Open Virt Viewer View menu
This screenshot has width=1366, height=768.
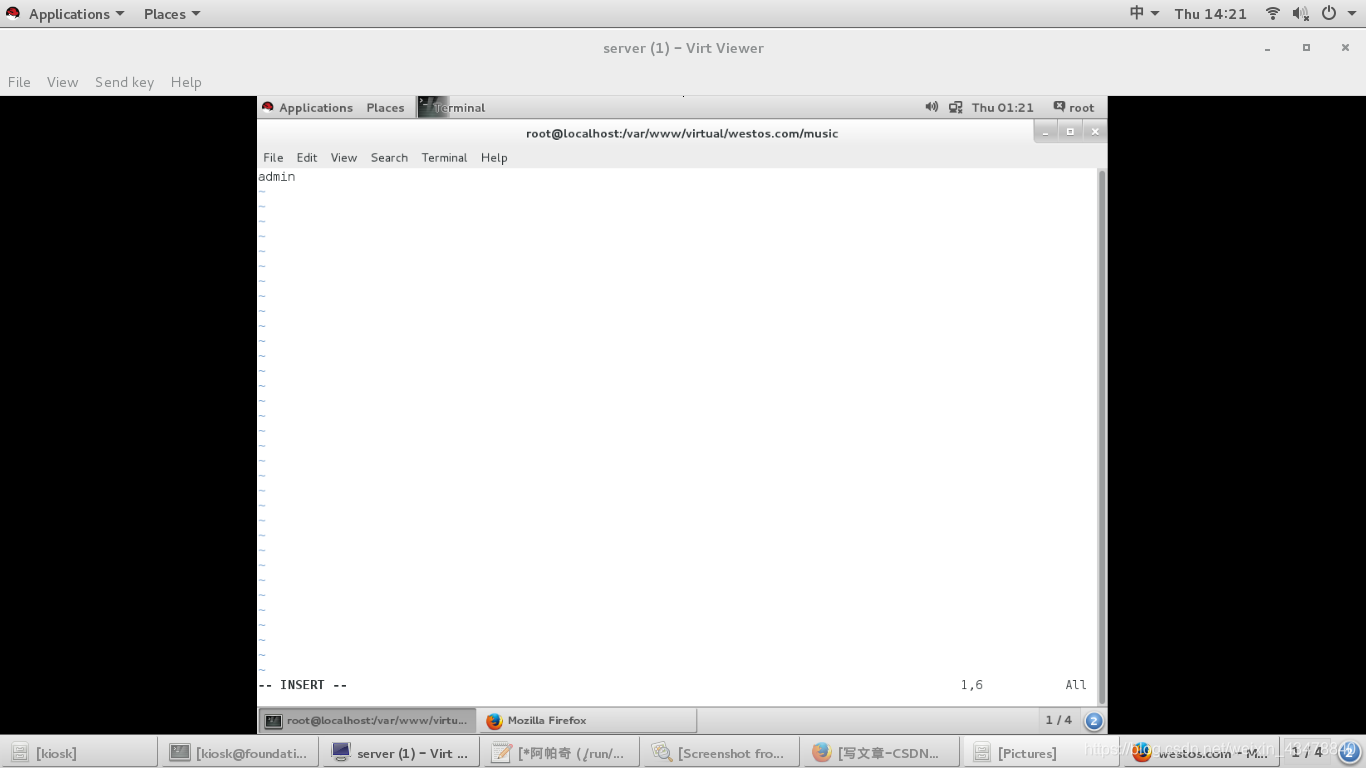[62, 82]
